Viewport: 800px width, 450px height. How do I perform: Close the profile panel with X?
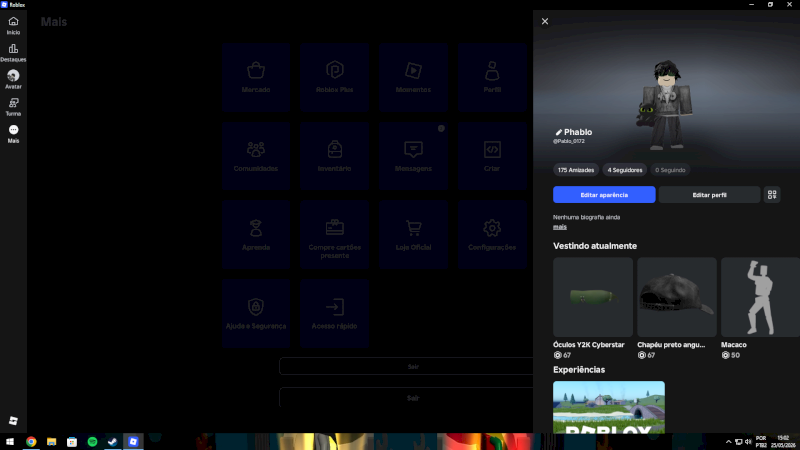click(545, 21)
